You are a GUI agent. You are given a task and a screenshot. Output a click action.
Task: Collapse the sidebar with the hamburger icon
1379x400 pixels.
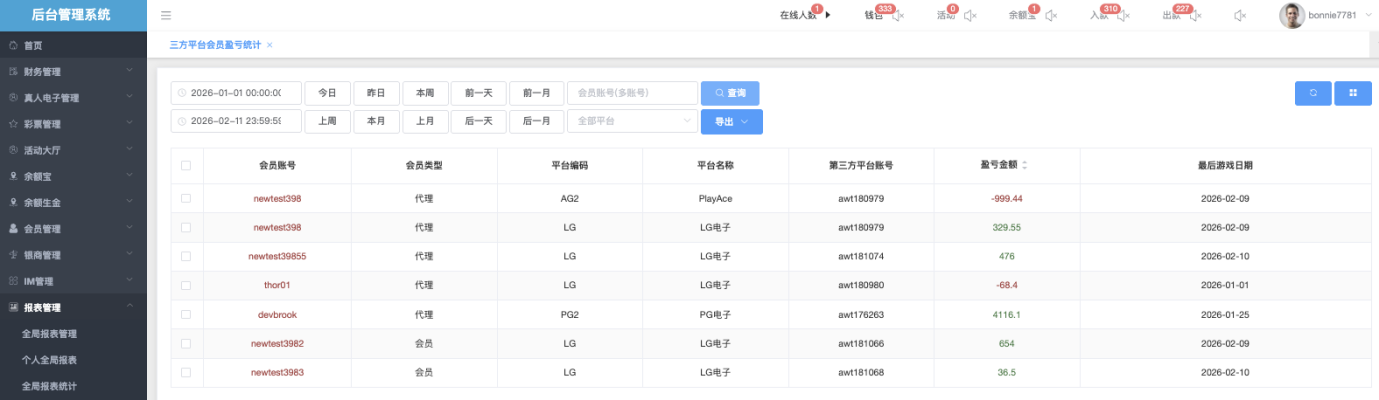(166, 15)
